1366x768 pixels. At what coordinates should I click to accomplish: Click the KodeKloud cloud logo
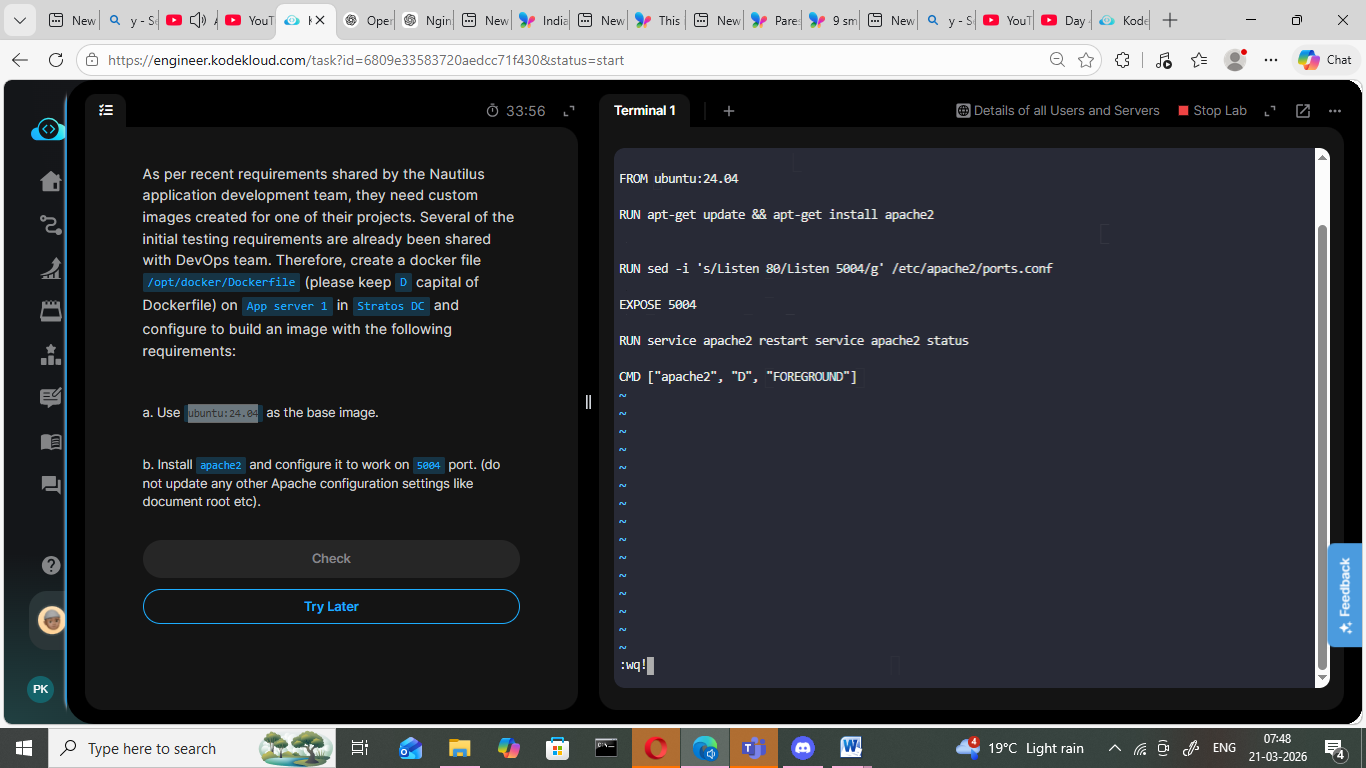click(x=48, y=129)
